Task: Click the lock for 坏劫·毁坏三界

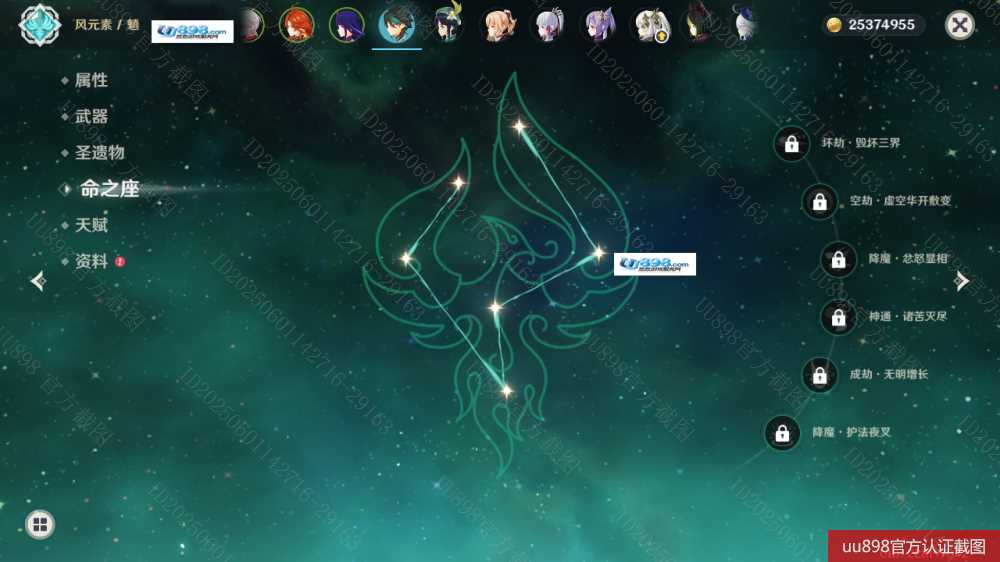Action: click(x=791, y=144)
